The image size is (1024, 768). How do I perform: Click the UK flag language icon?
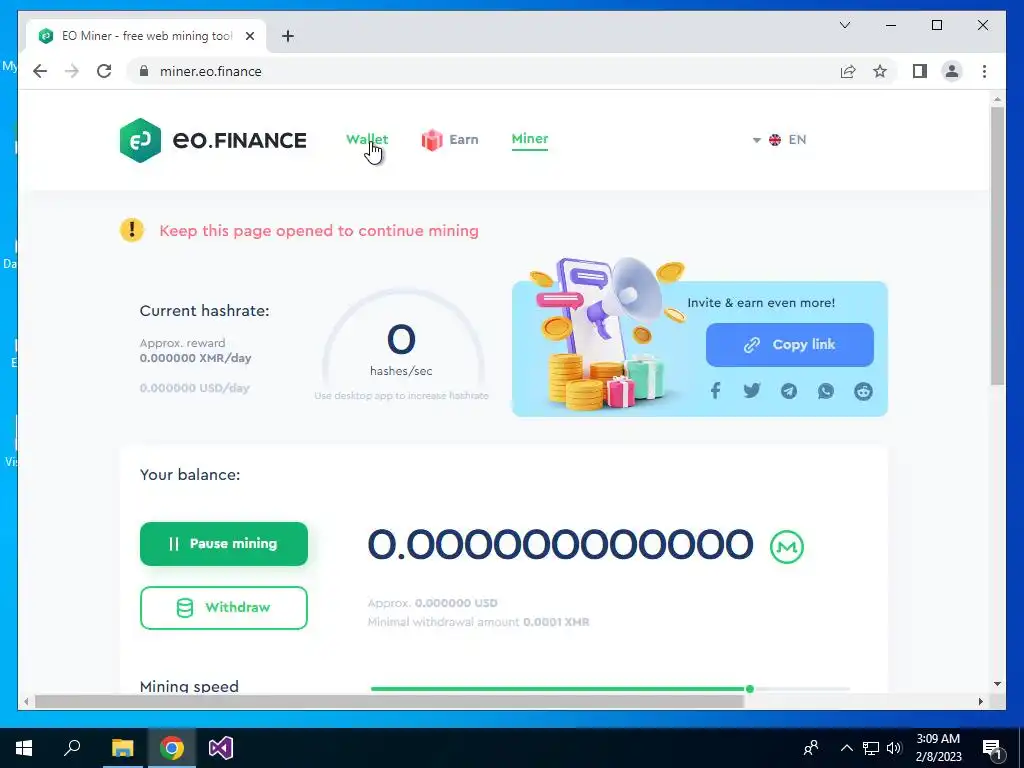(x=775, y=140)
